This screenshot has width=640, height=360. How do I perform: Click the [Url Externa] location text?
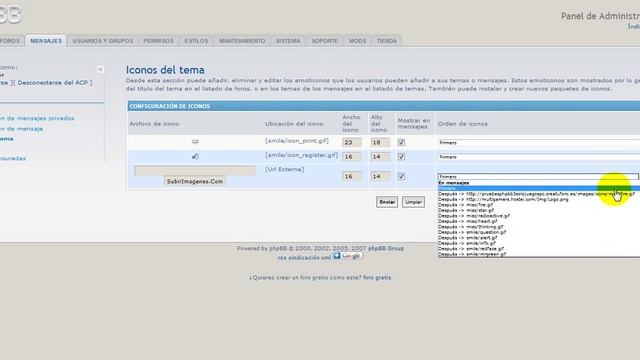tap(284, 169)
